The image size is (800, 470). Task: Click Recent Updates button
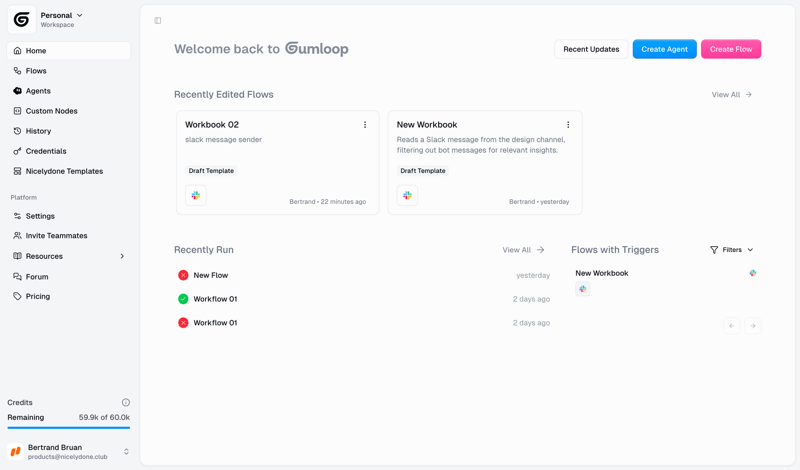pos(591,49)
